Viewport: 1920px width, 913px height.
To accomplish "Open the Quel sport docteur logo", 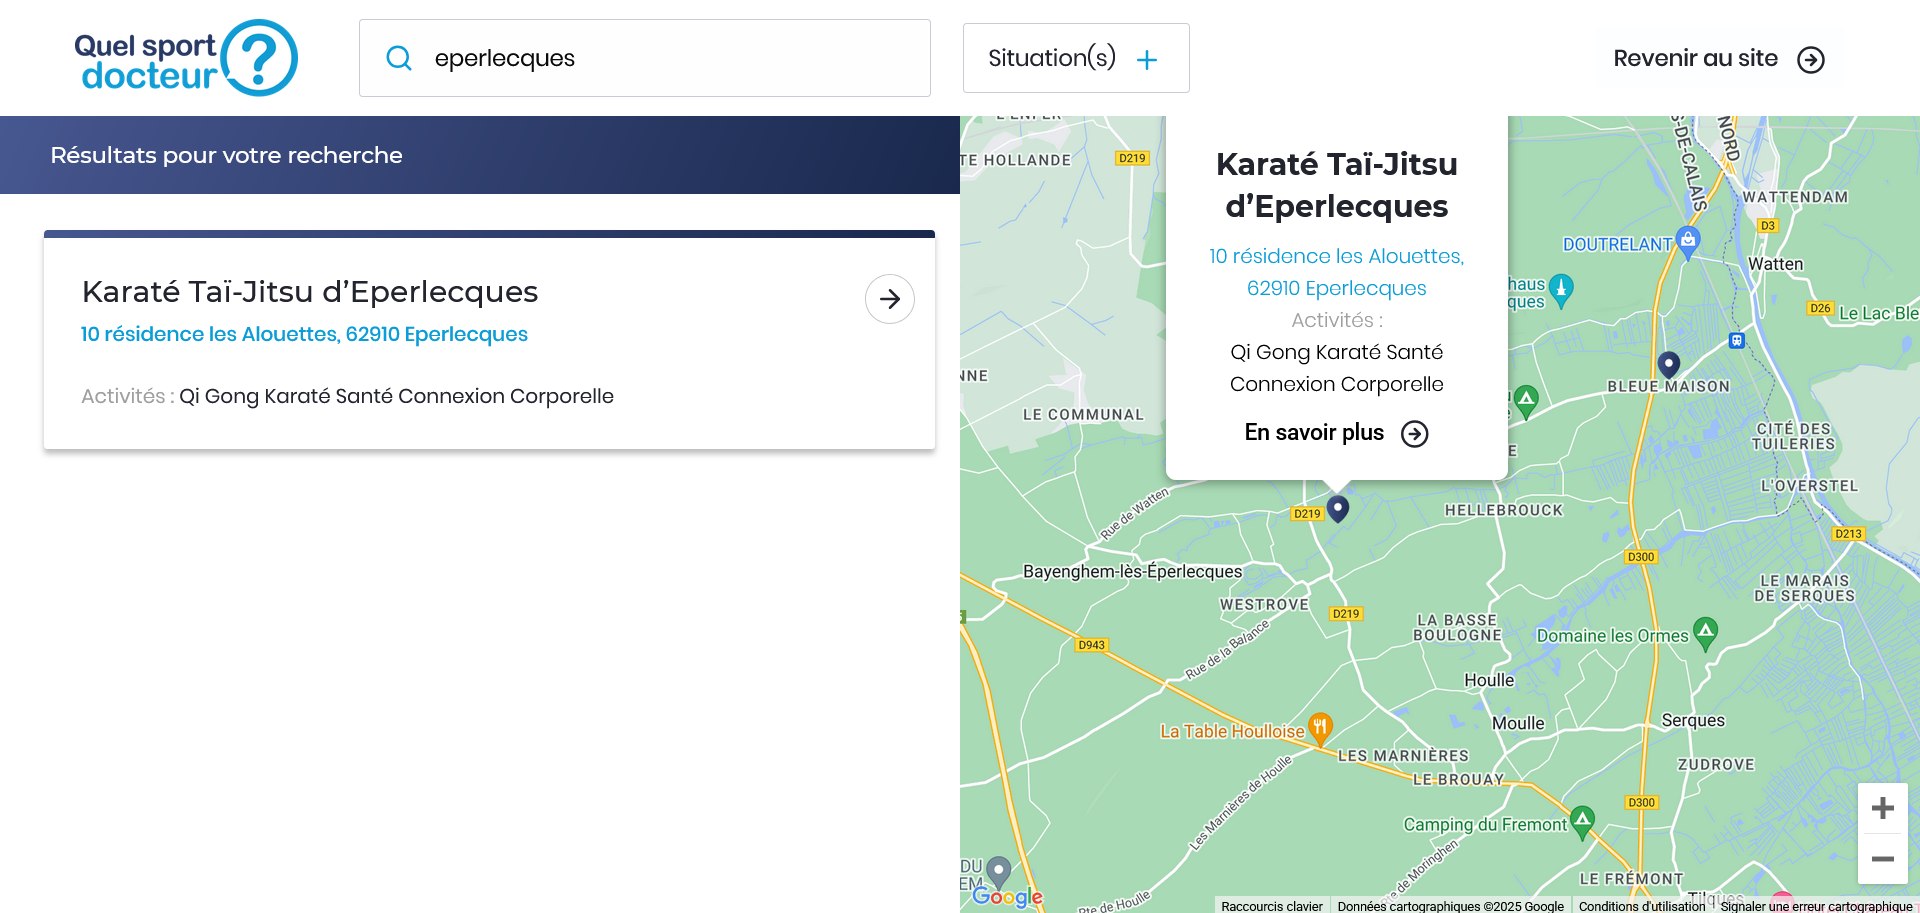I will coord(186,58).
